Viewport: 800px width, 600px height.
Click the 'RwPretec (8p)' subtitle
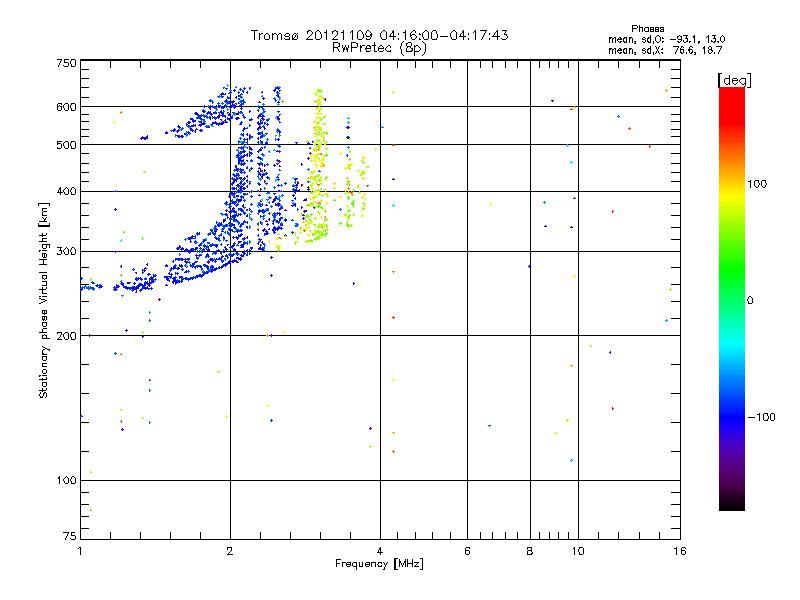tap(379, 48)
